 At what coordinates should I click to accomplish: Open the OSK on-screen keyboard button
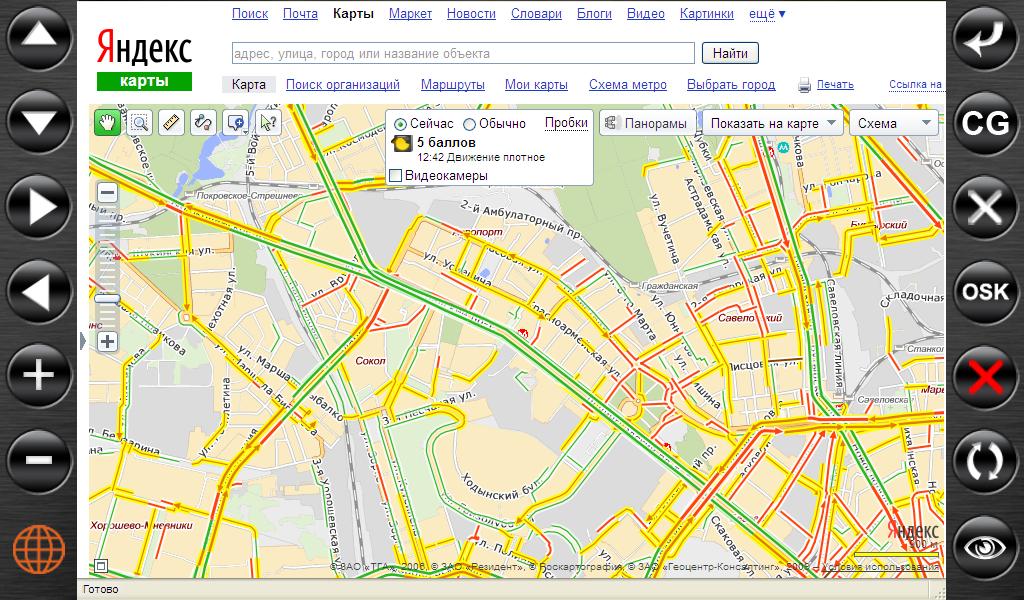click(x=985, y=292)
